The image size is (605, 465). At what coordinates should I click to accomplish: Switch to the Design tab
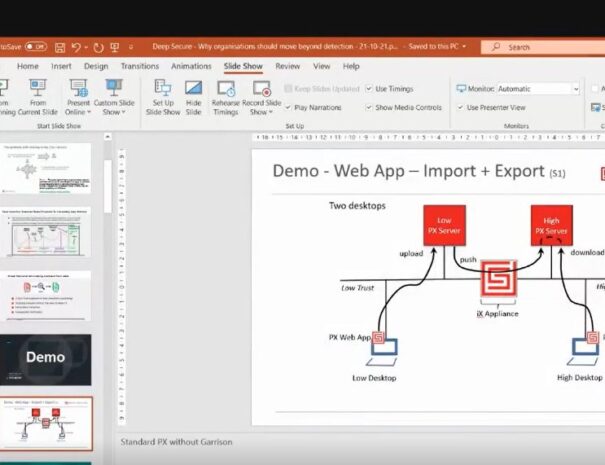click(96, 66)
